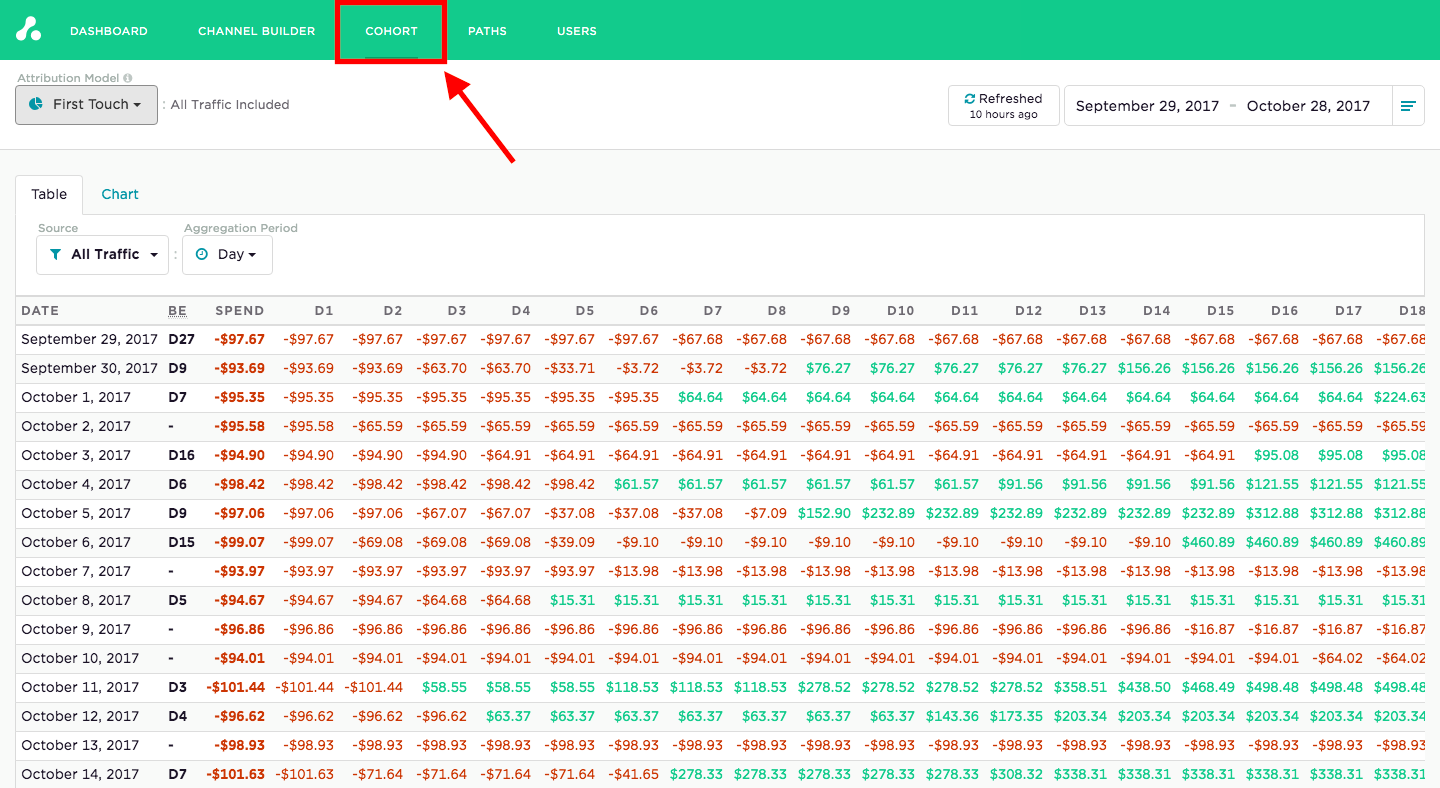Click the September 29, 2017 start date

tap(1147, 106)
